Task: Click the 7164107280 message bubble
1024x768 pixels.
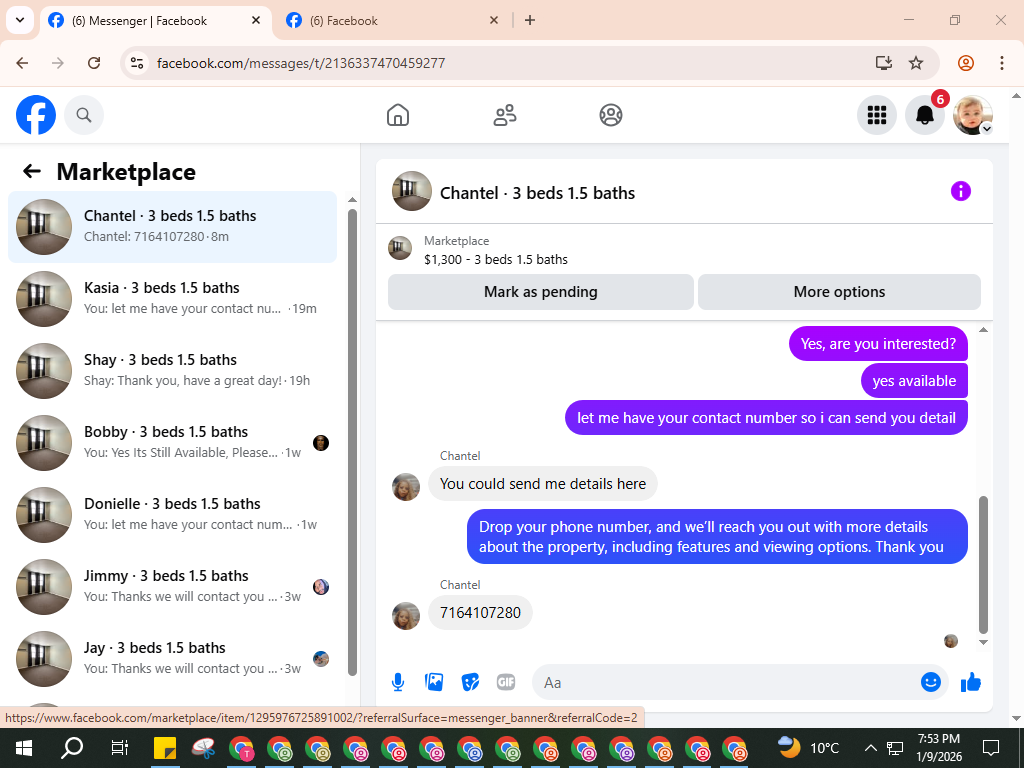Action: click(x=480, y=613)
